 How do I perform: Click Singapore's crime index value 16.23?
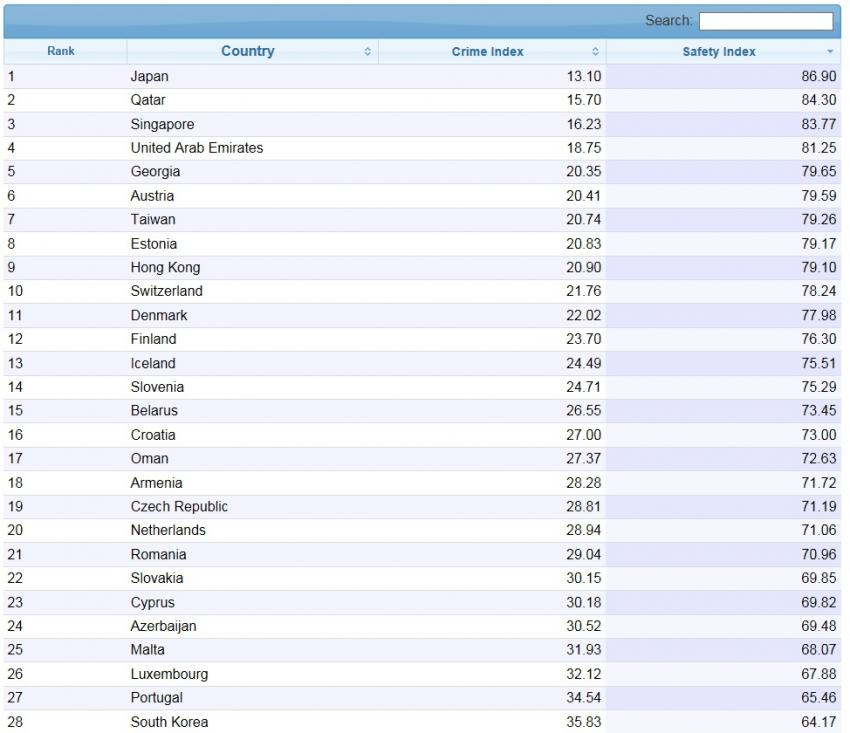tap(584, 124)
